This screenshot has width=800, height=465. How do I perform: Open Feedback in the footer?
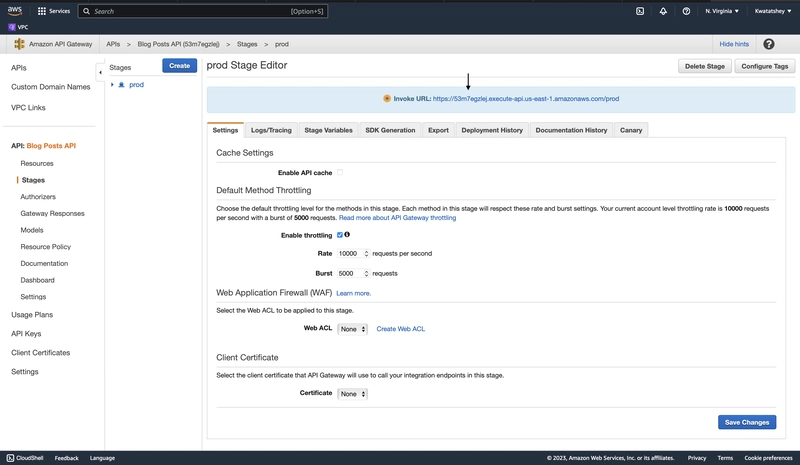(x=66, y=458)
